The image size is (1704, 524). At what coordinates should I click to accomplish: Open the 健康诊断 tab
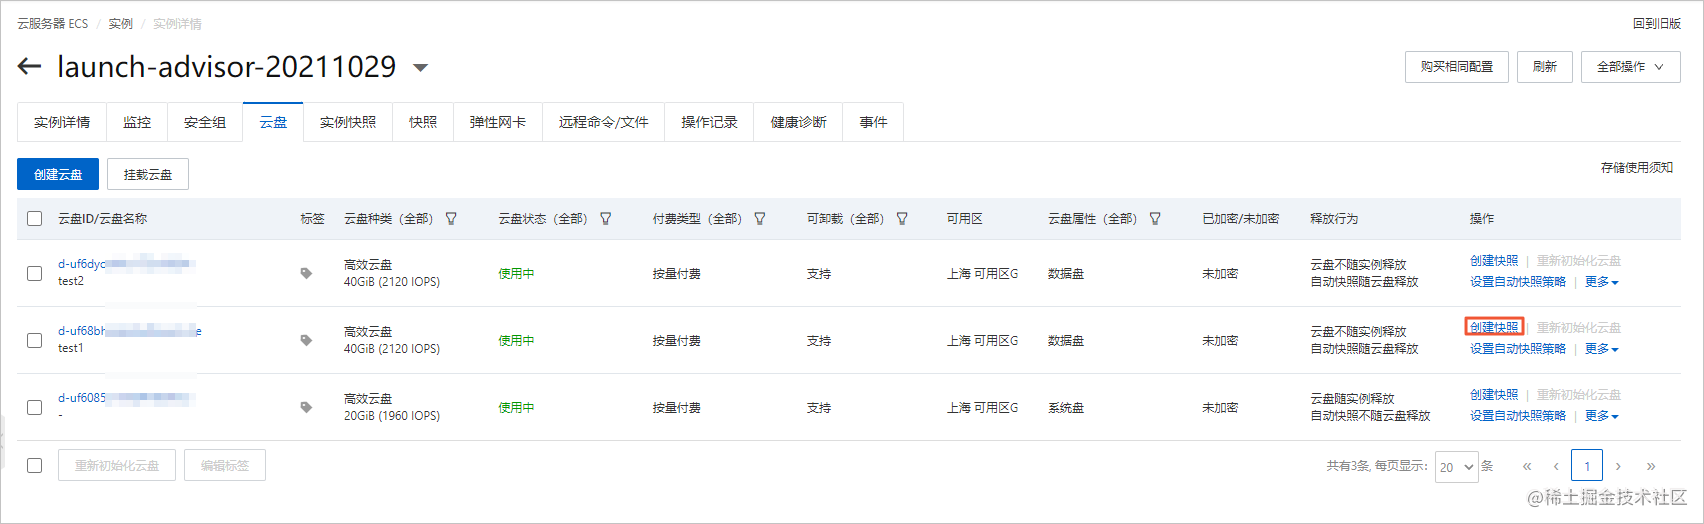(x=799, y=122)
